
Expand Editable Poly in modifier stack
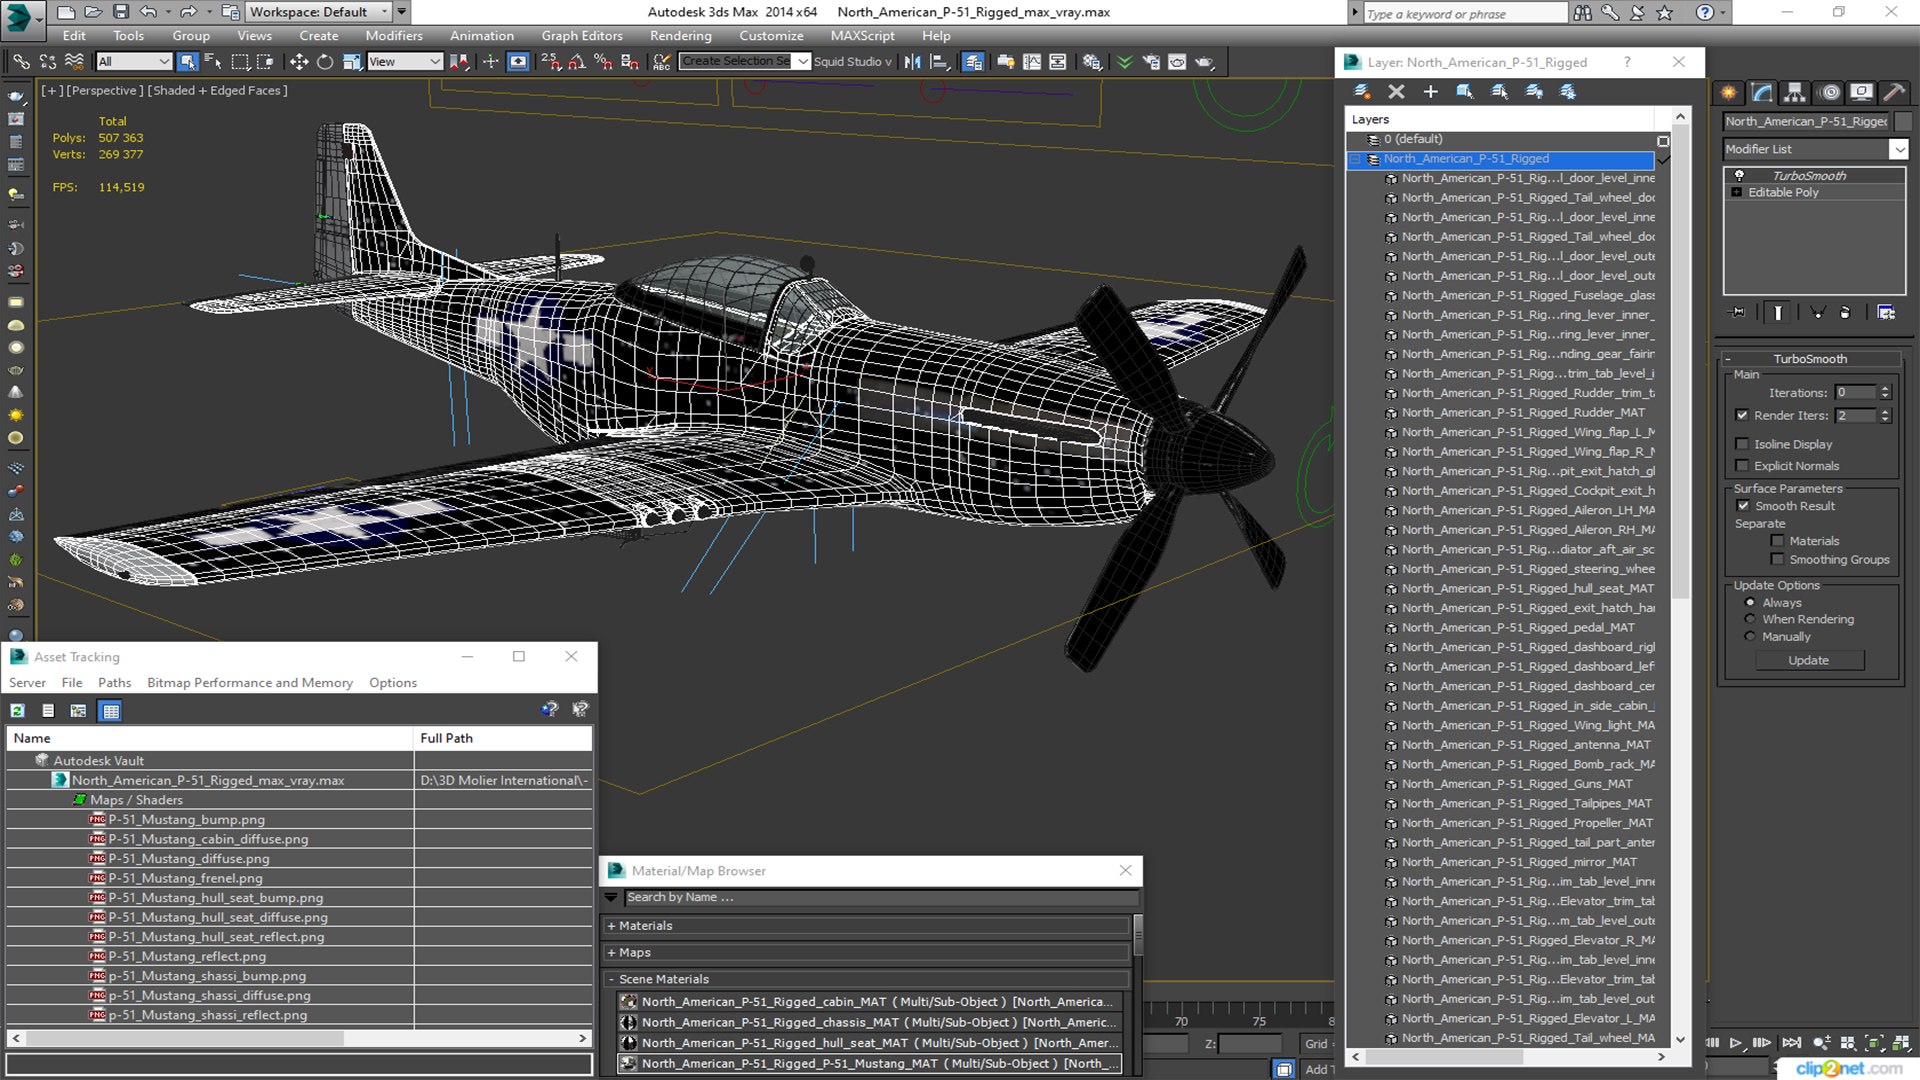pos(1737,192)
